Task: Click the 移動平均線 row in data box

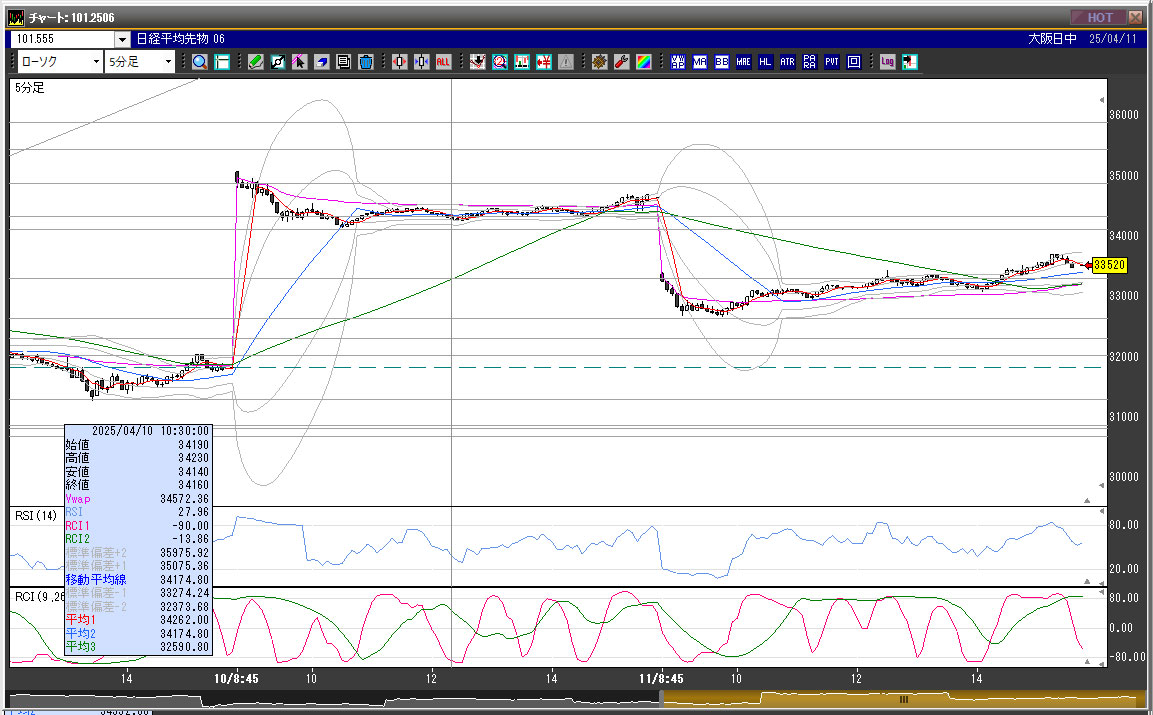Action: (x=138, y=580)
